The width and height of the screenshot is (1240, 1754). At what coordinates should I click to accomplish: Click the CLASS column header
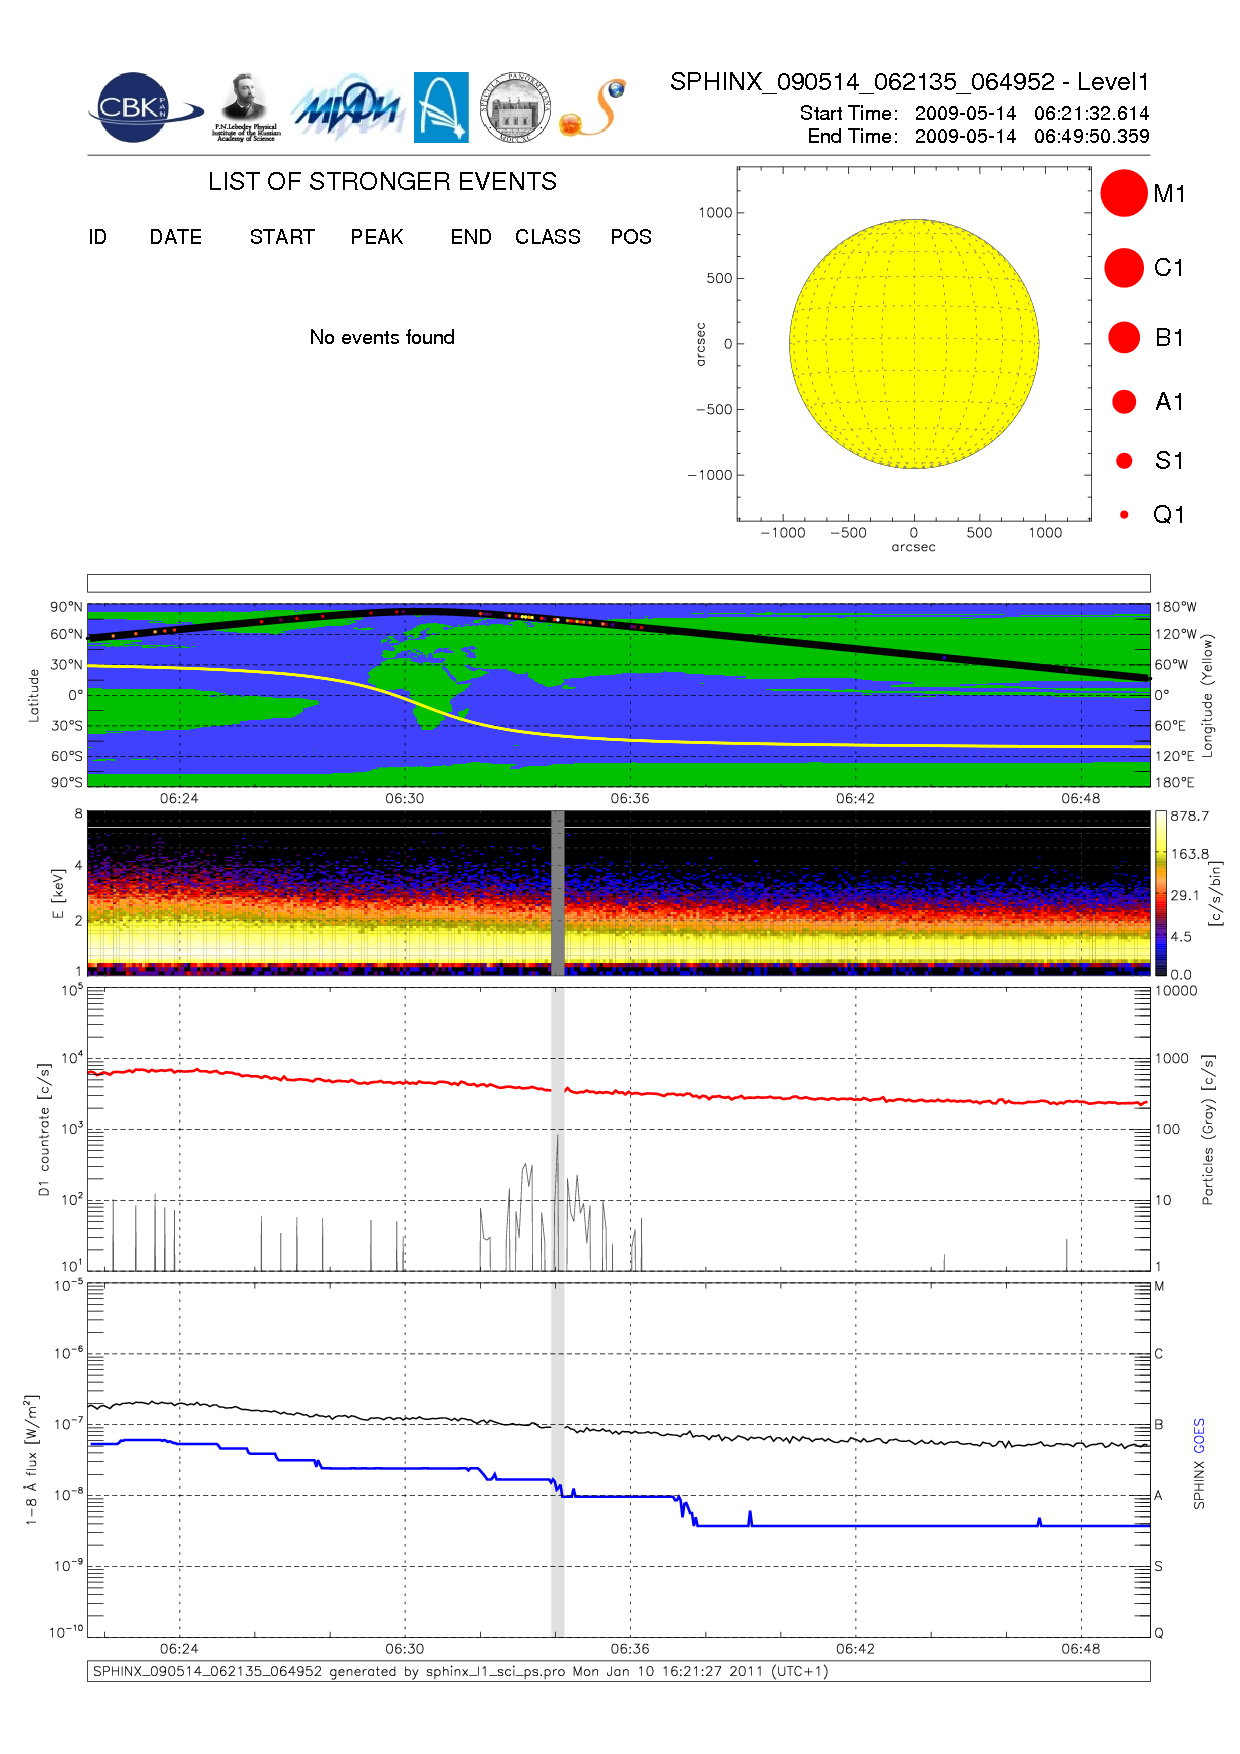pyautogui.click(x=547, y=237)
